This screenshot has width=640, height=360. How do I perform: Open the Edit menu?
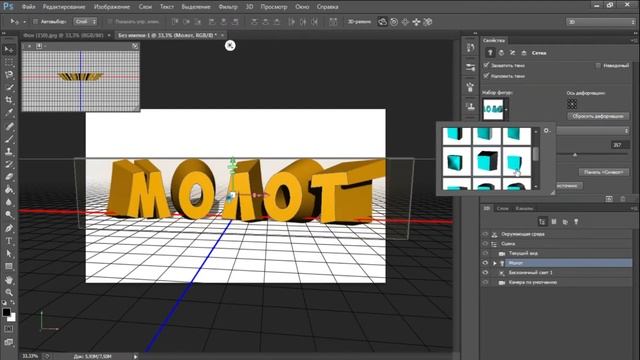coord(64,7)
